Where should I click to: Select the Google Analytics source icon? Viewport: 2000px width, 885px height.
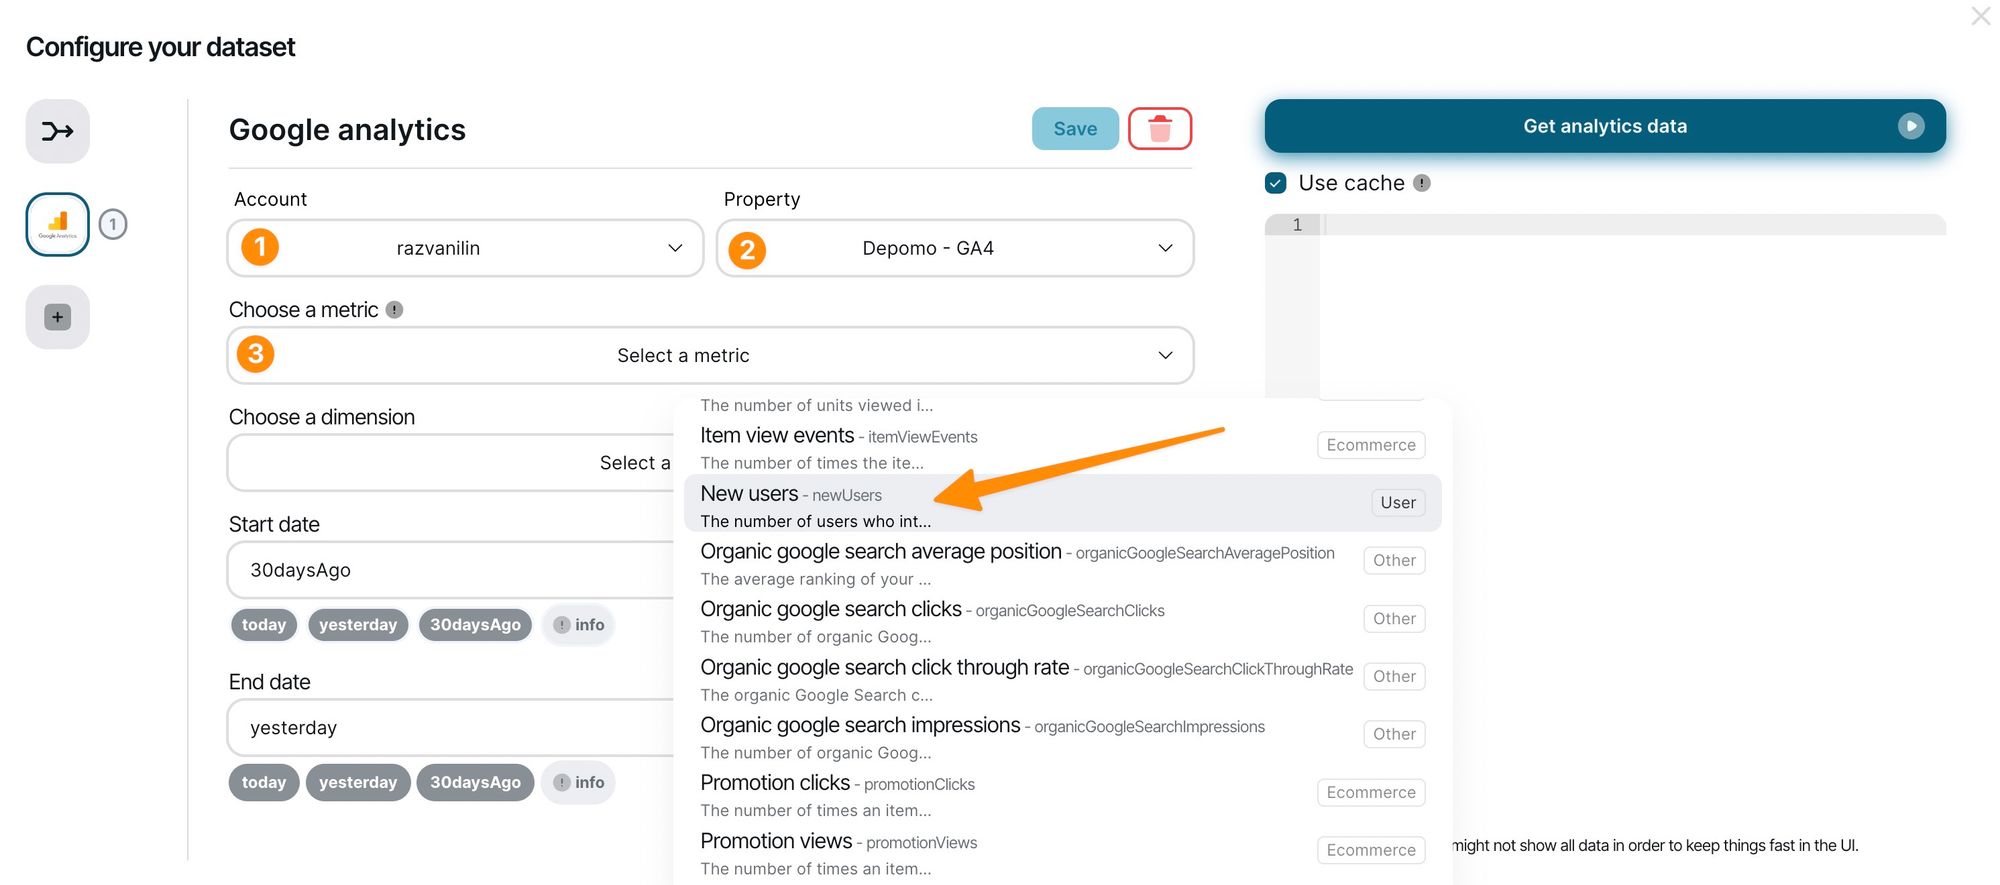pyautogui.click(x=57, y=224)
